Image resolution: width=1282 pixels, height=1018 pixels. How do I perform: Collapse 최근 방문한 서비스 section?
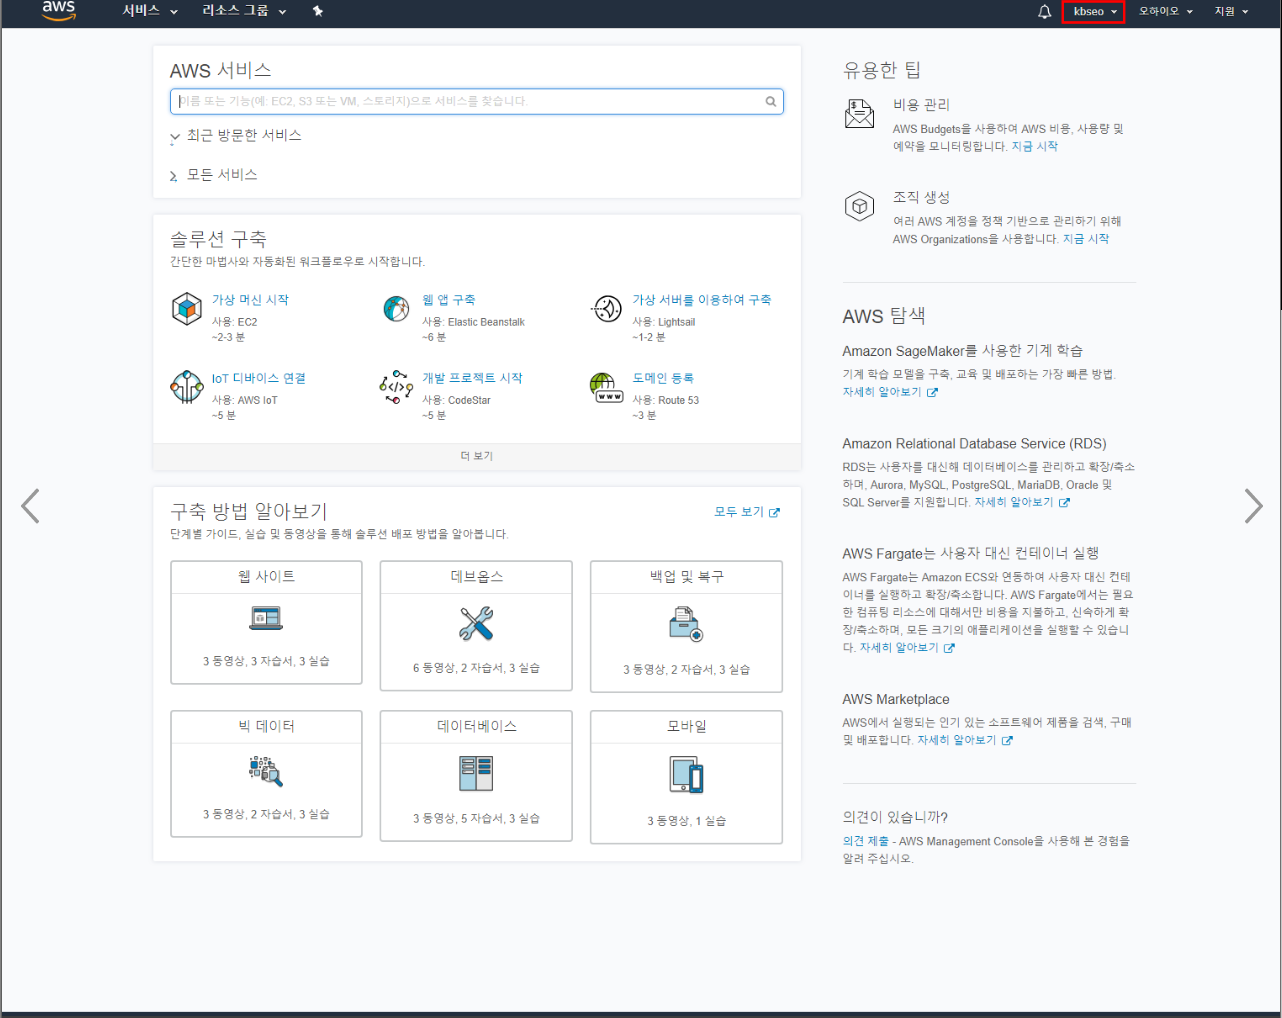236,135
